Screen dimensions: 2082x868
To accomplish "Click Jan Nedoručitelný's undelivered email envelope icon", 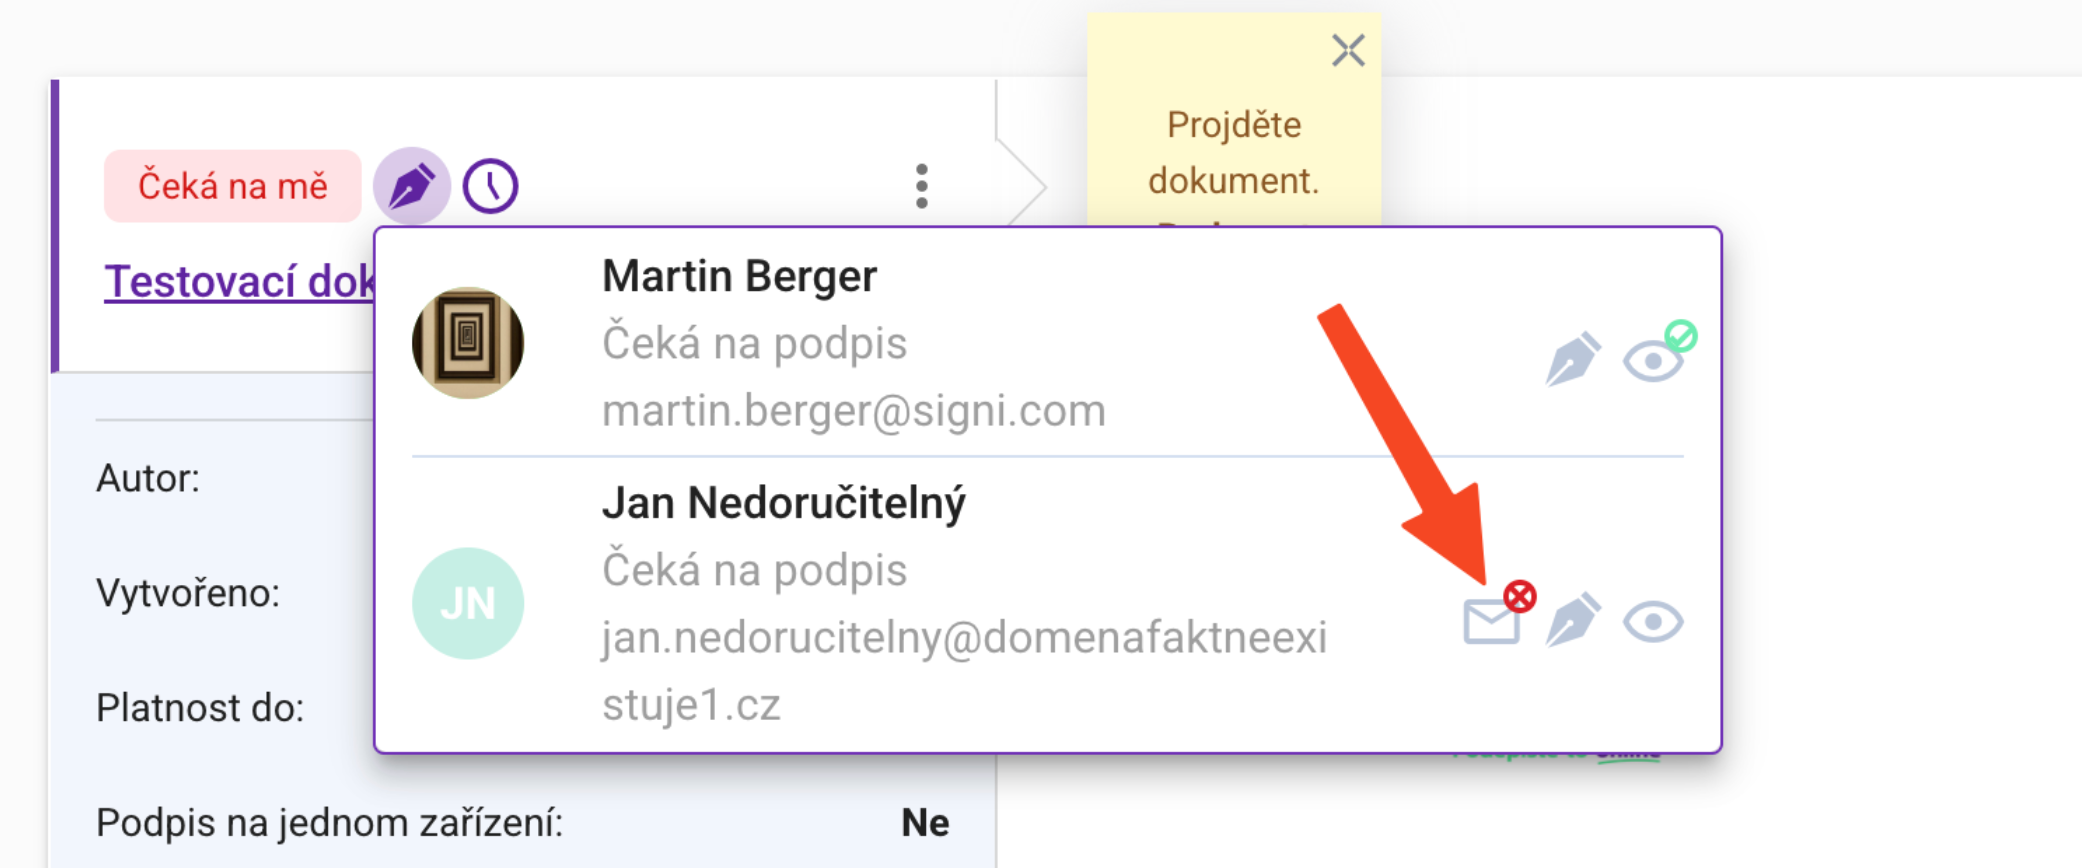I will coord(1491,622).
